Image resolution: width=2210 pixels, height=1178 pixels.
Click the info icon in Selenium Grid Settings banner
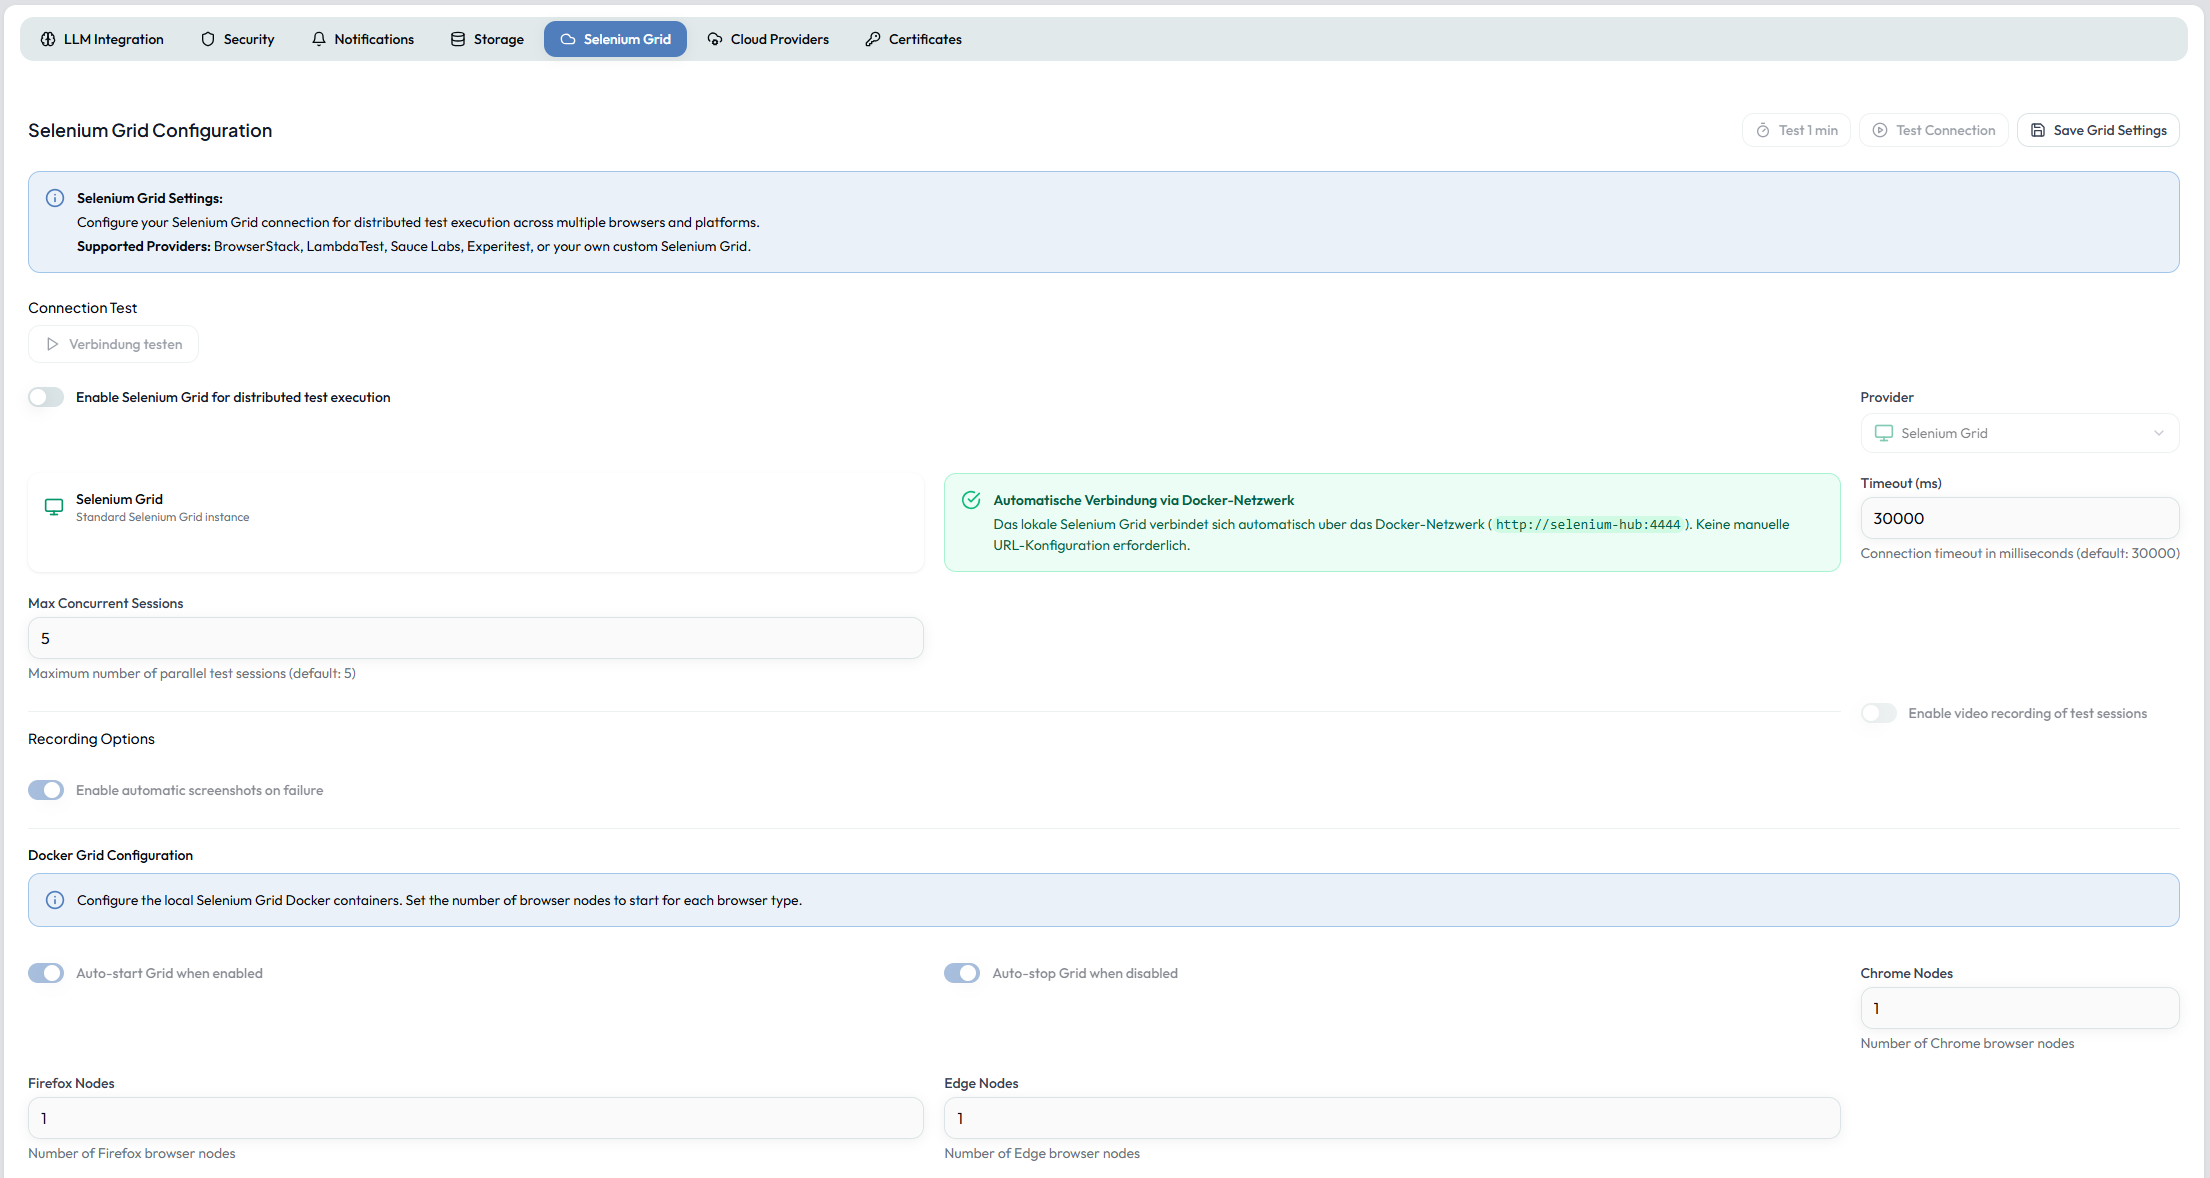click(55, 198)
